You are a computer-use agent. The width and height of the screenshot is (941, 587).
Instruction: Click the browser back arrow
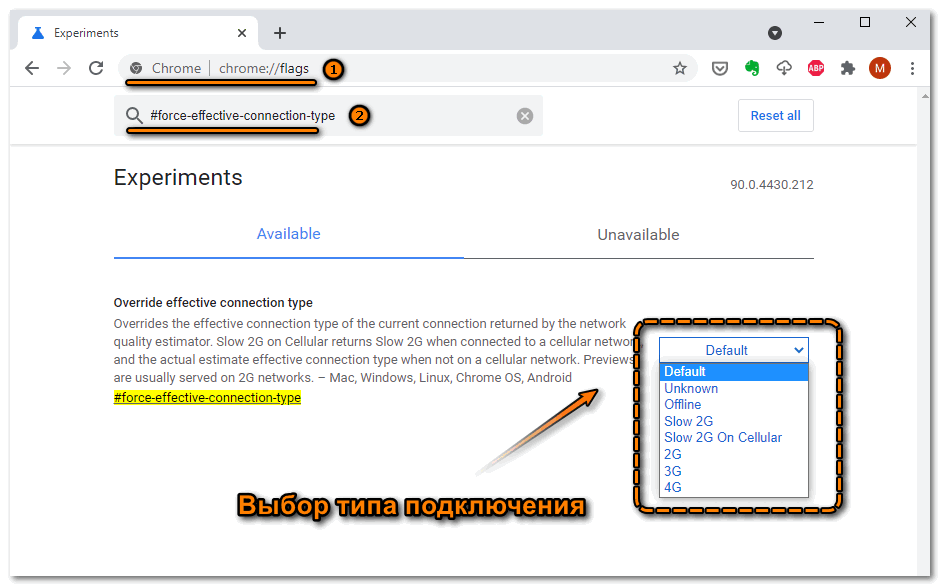click(32, 68)
